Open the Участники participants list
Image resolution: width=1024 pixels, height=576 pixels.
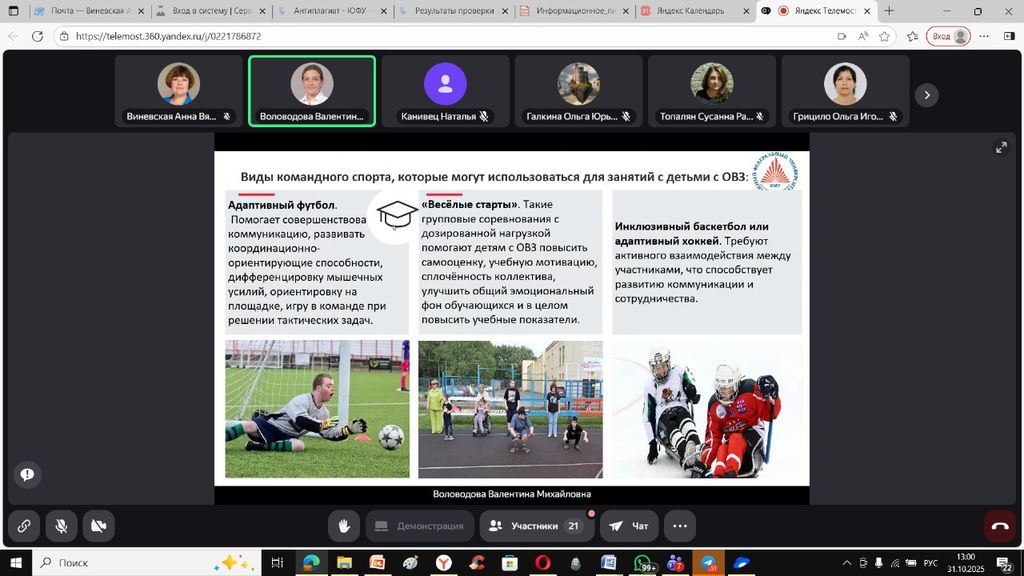pyautogui.click(x=536, y=526)
